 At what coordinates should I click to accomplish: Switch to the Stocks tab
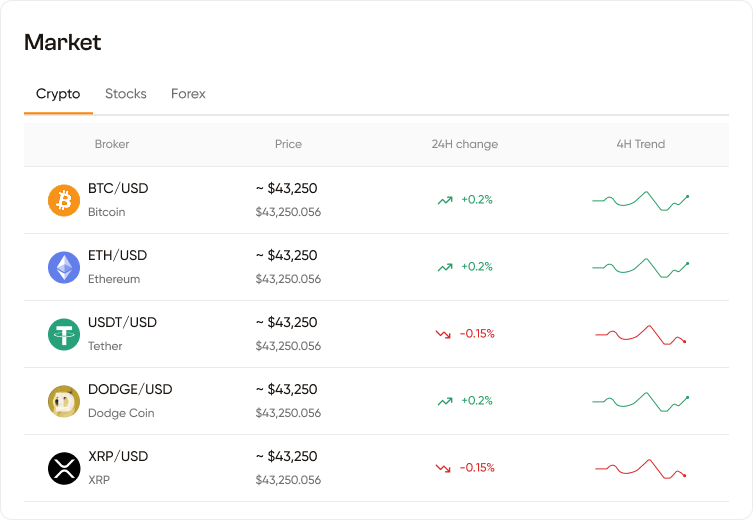126,94
